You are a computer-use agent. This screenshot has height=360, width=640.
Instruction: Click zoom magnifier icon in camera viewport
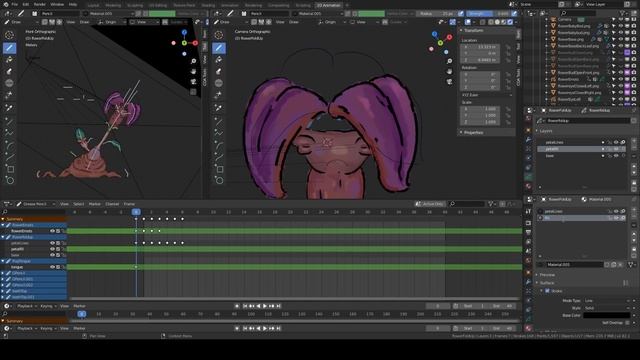pyautogui.click(x=449, y=61)
